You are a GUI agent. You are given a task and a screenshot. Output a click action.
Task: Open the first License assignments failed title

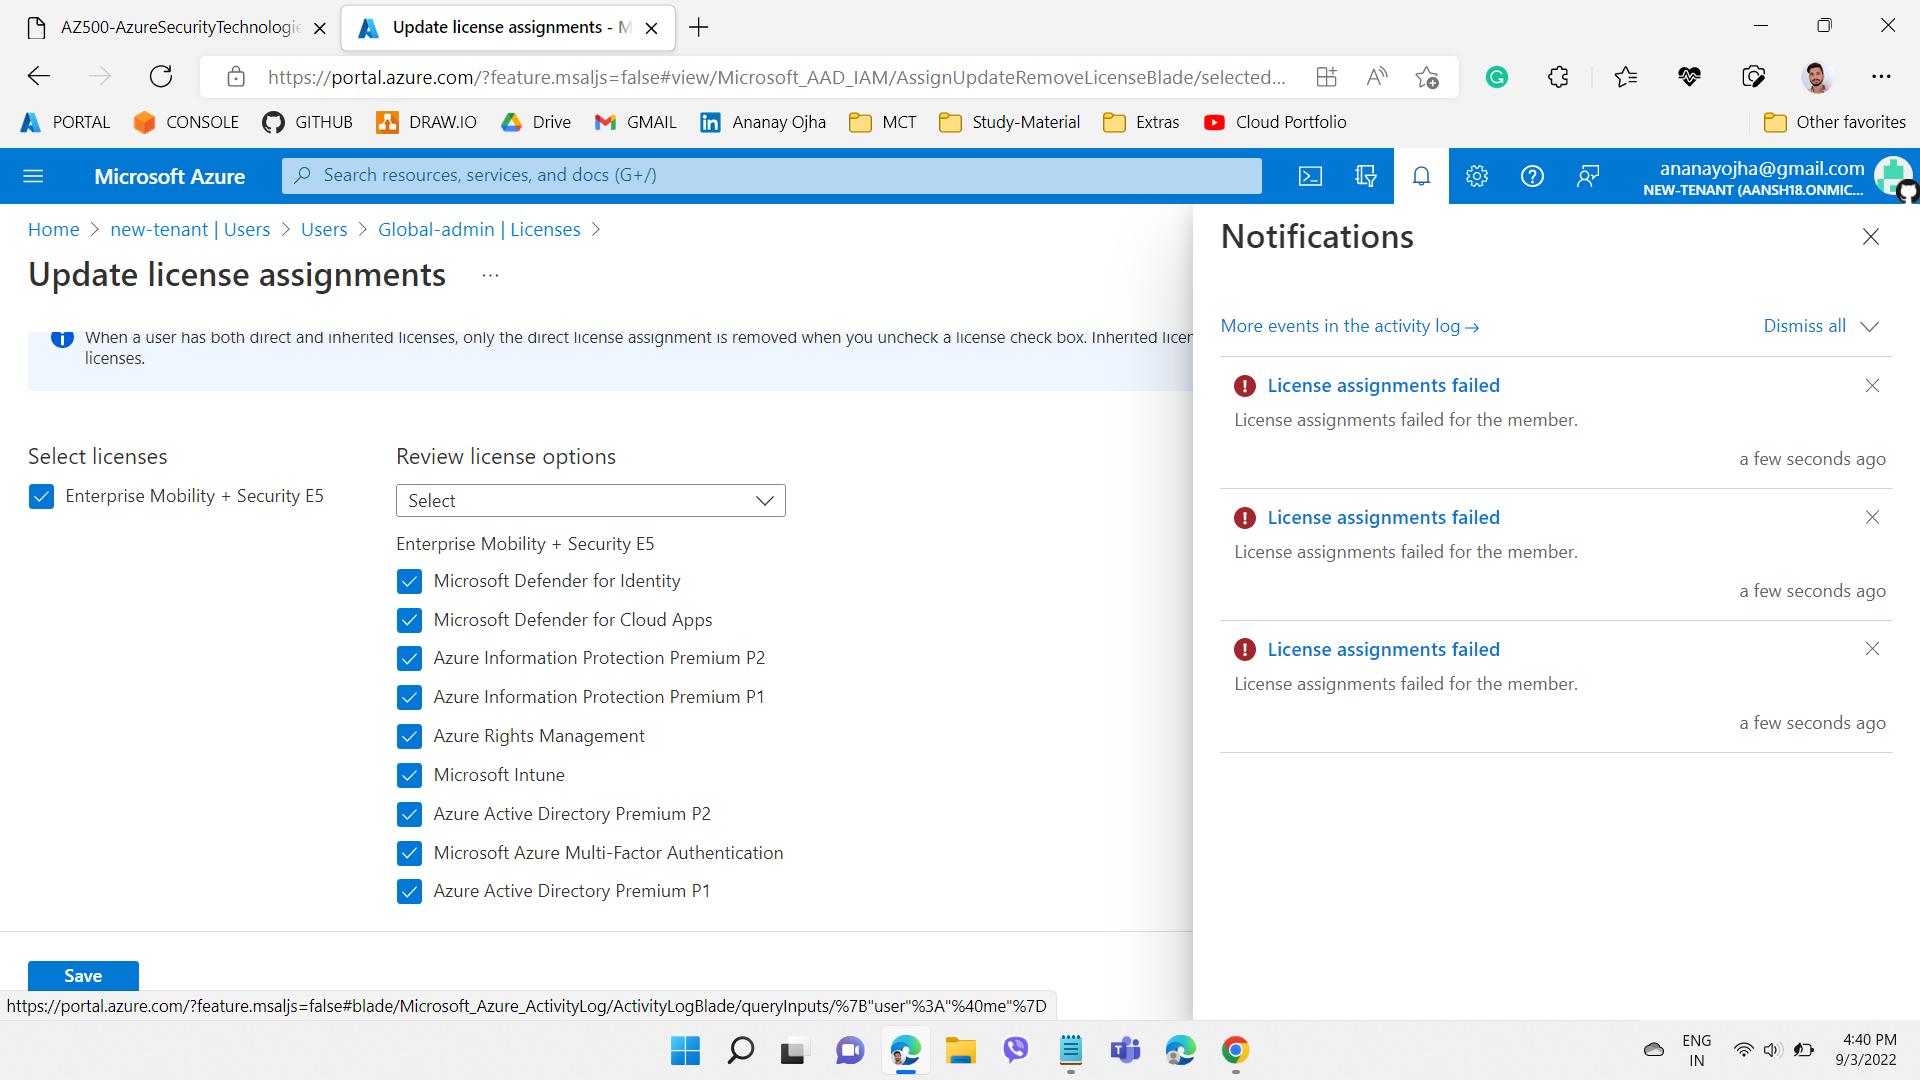pos(1383,386)
